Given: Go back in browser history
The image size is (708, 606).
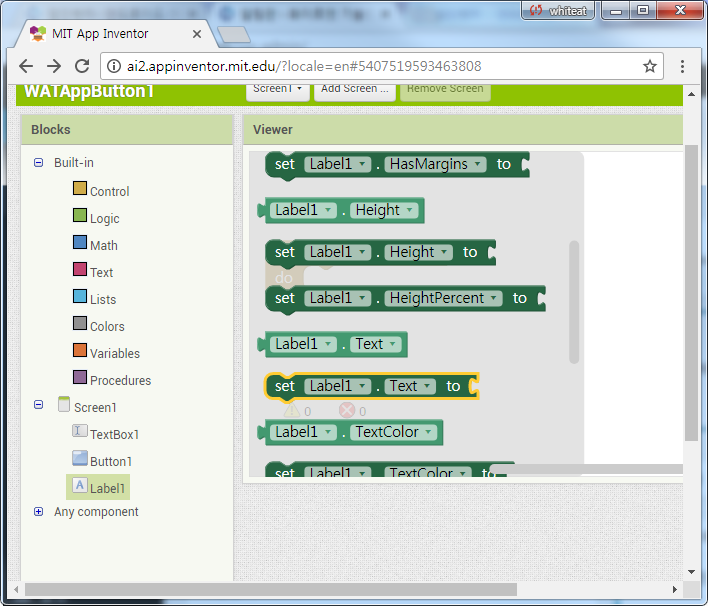Looking at the screenshot, I should tap(26, 66).
